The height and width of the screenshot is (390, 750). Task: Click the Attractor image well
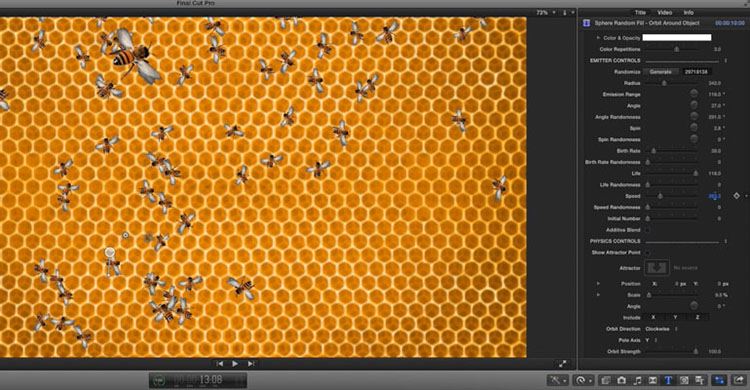tap(657, 267)
